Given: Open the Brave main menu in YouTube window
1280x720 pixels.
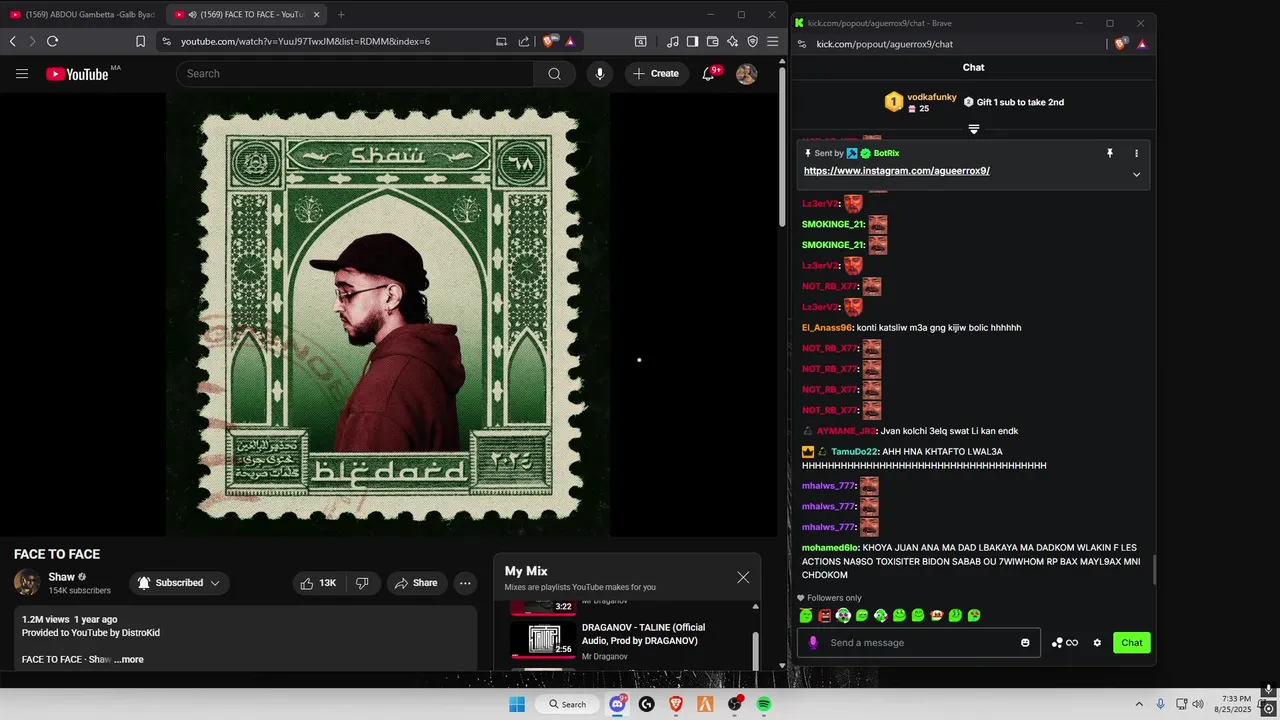Looking at the screenshot, I should 772,42.
